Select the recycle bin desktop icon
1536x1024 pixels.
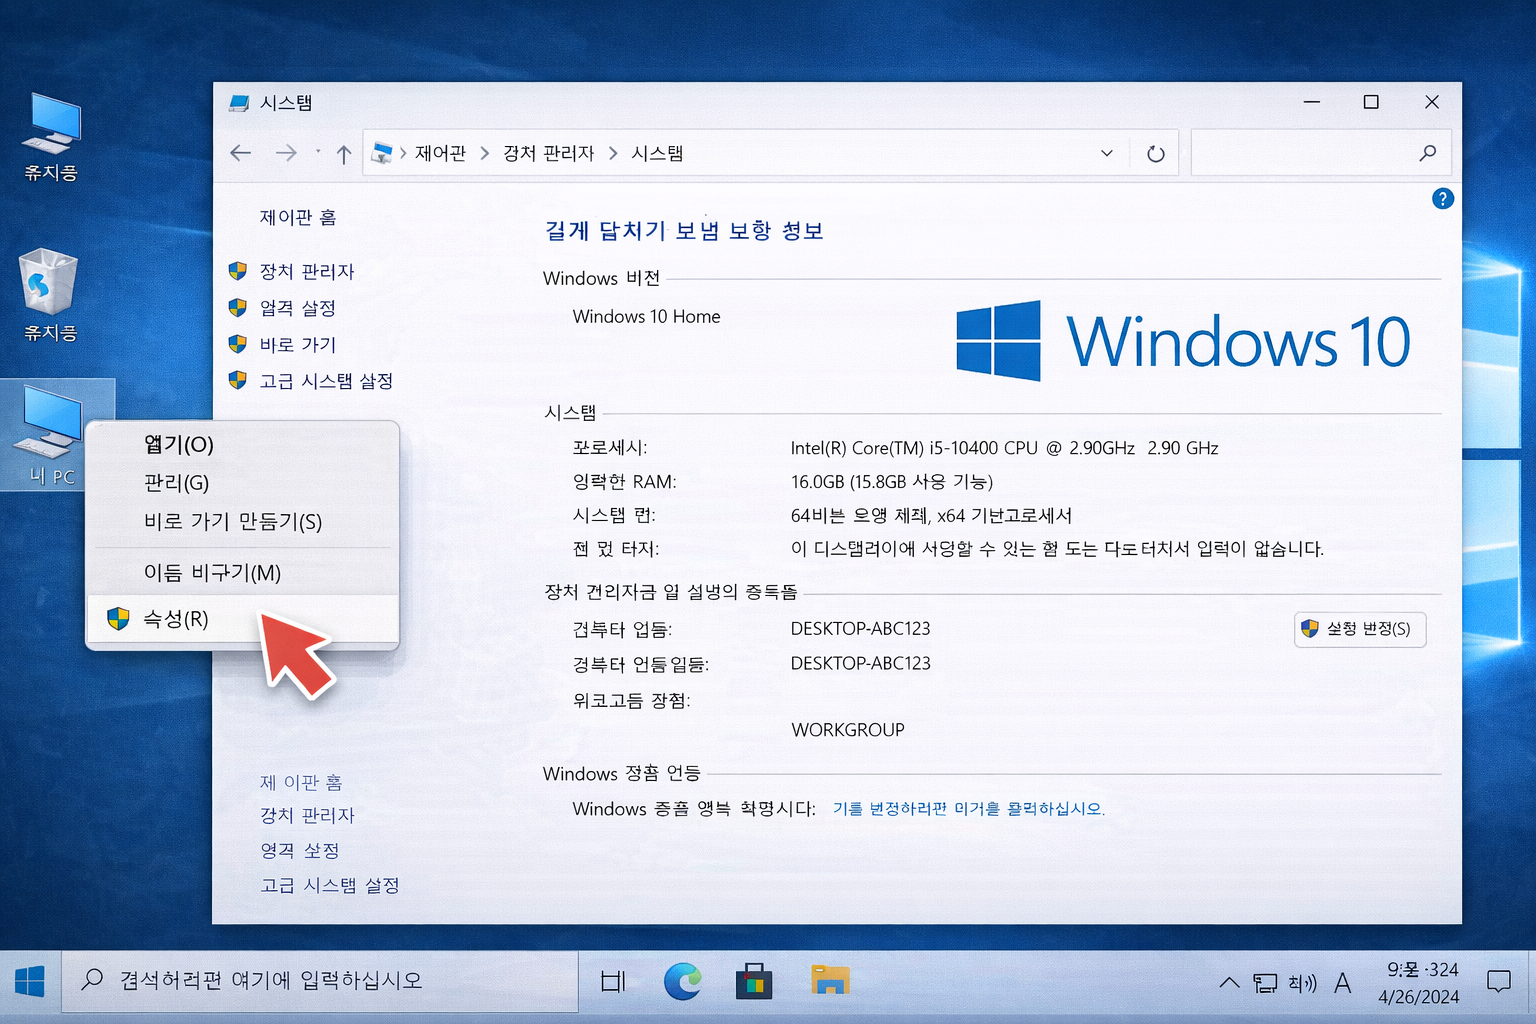[x=49, y=296]
